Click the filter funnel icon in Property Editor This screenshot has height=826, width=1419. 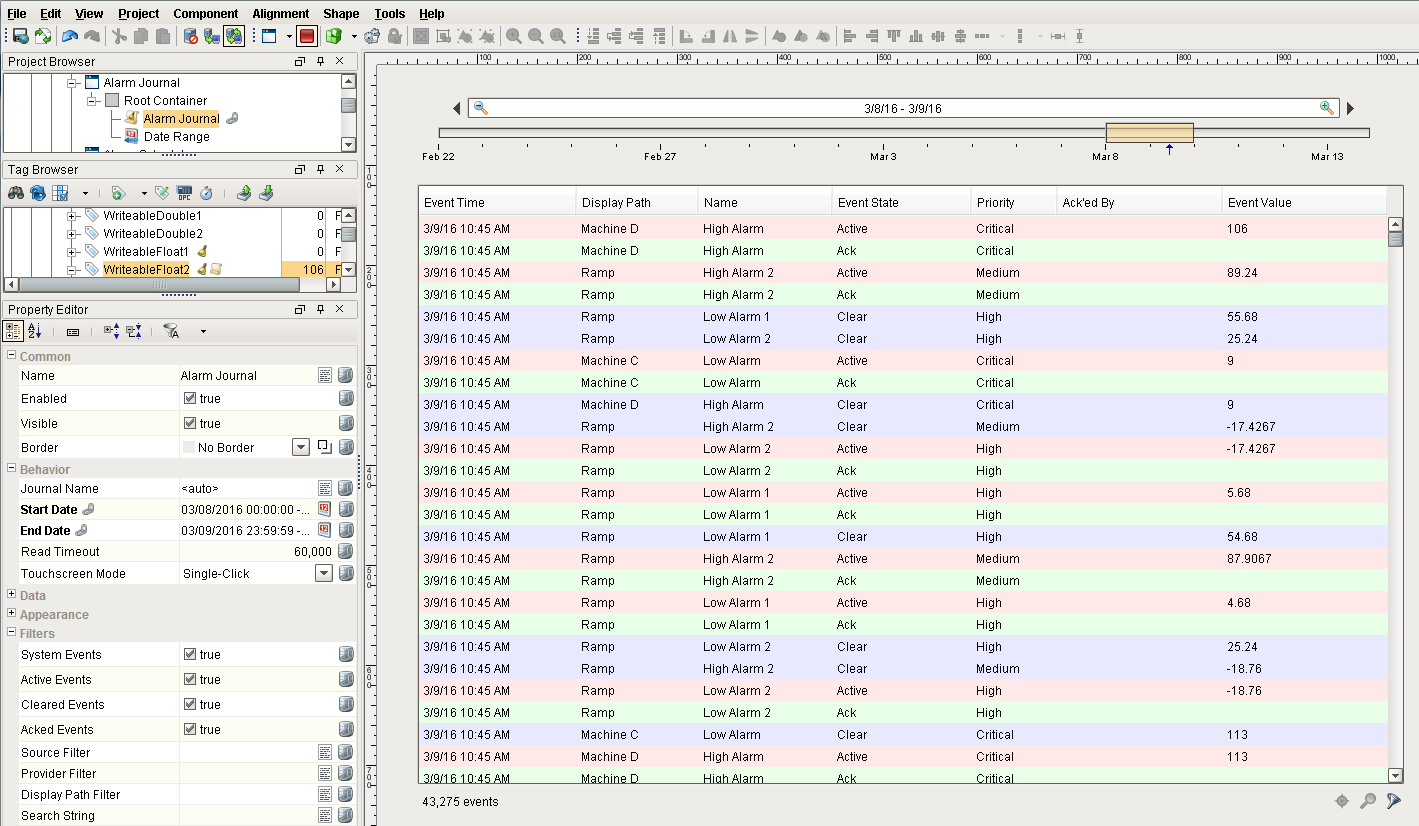click(x=171, y=331)
